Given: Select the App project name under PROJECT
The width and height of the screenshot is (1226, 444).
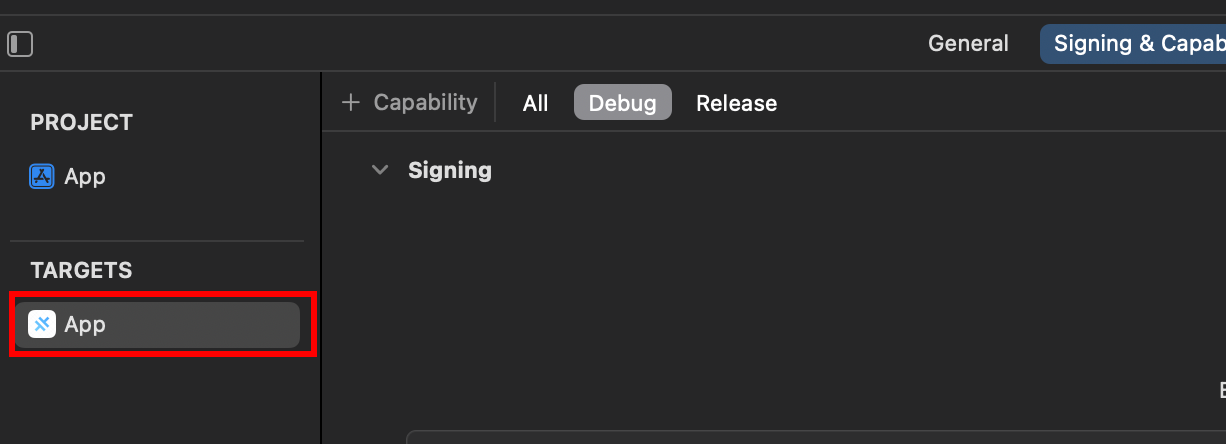Looking at the screenshot, I should [x=85, y=177].
